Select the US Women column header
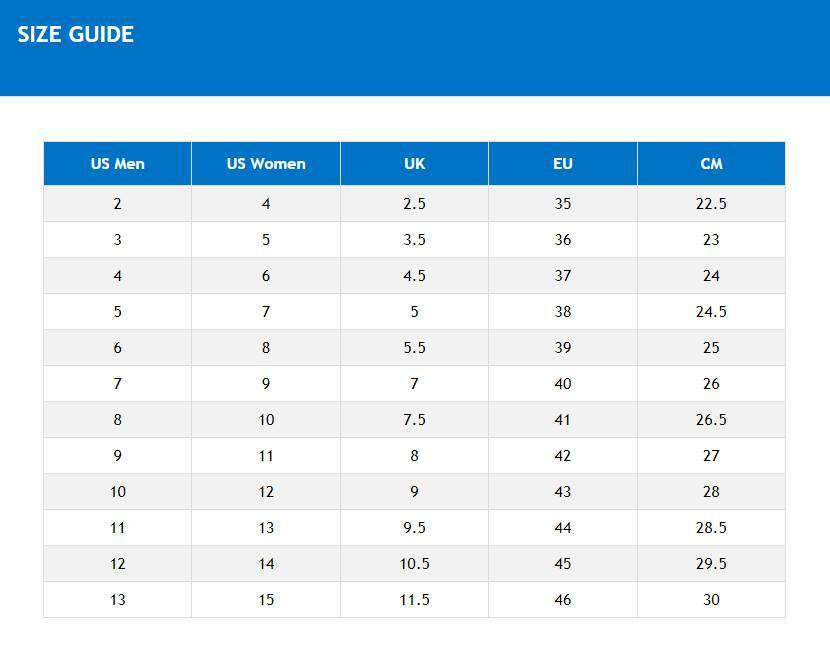This screenshot has height=660, width=830. point(266,164)
